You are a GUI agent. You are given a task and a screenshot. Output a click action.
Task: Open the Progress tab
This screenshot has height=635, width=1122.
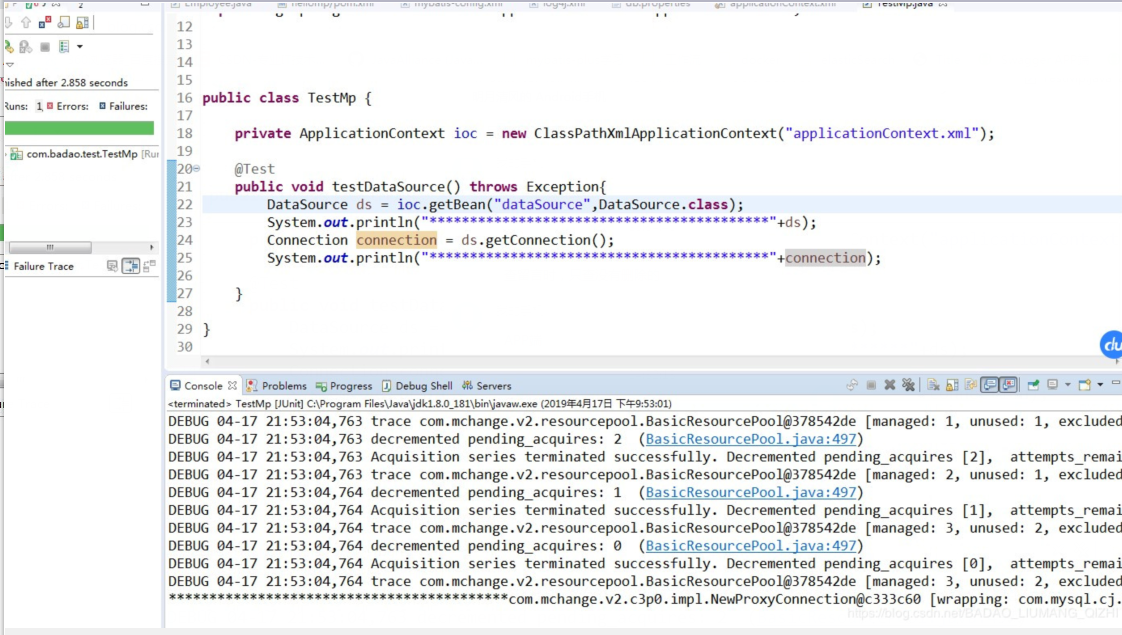point(343,386)
